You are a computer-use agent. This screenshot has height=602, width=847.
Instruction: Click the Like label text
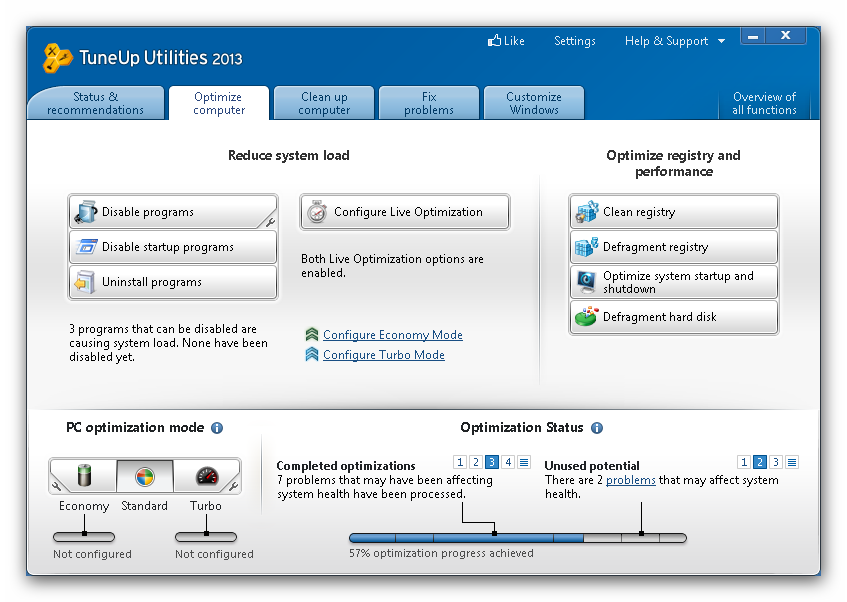click(x=514, y=41)
